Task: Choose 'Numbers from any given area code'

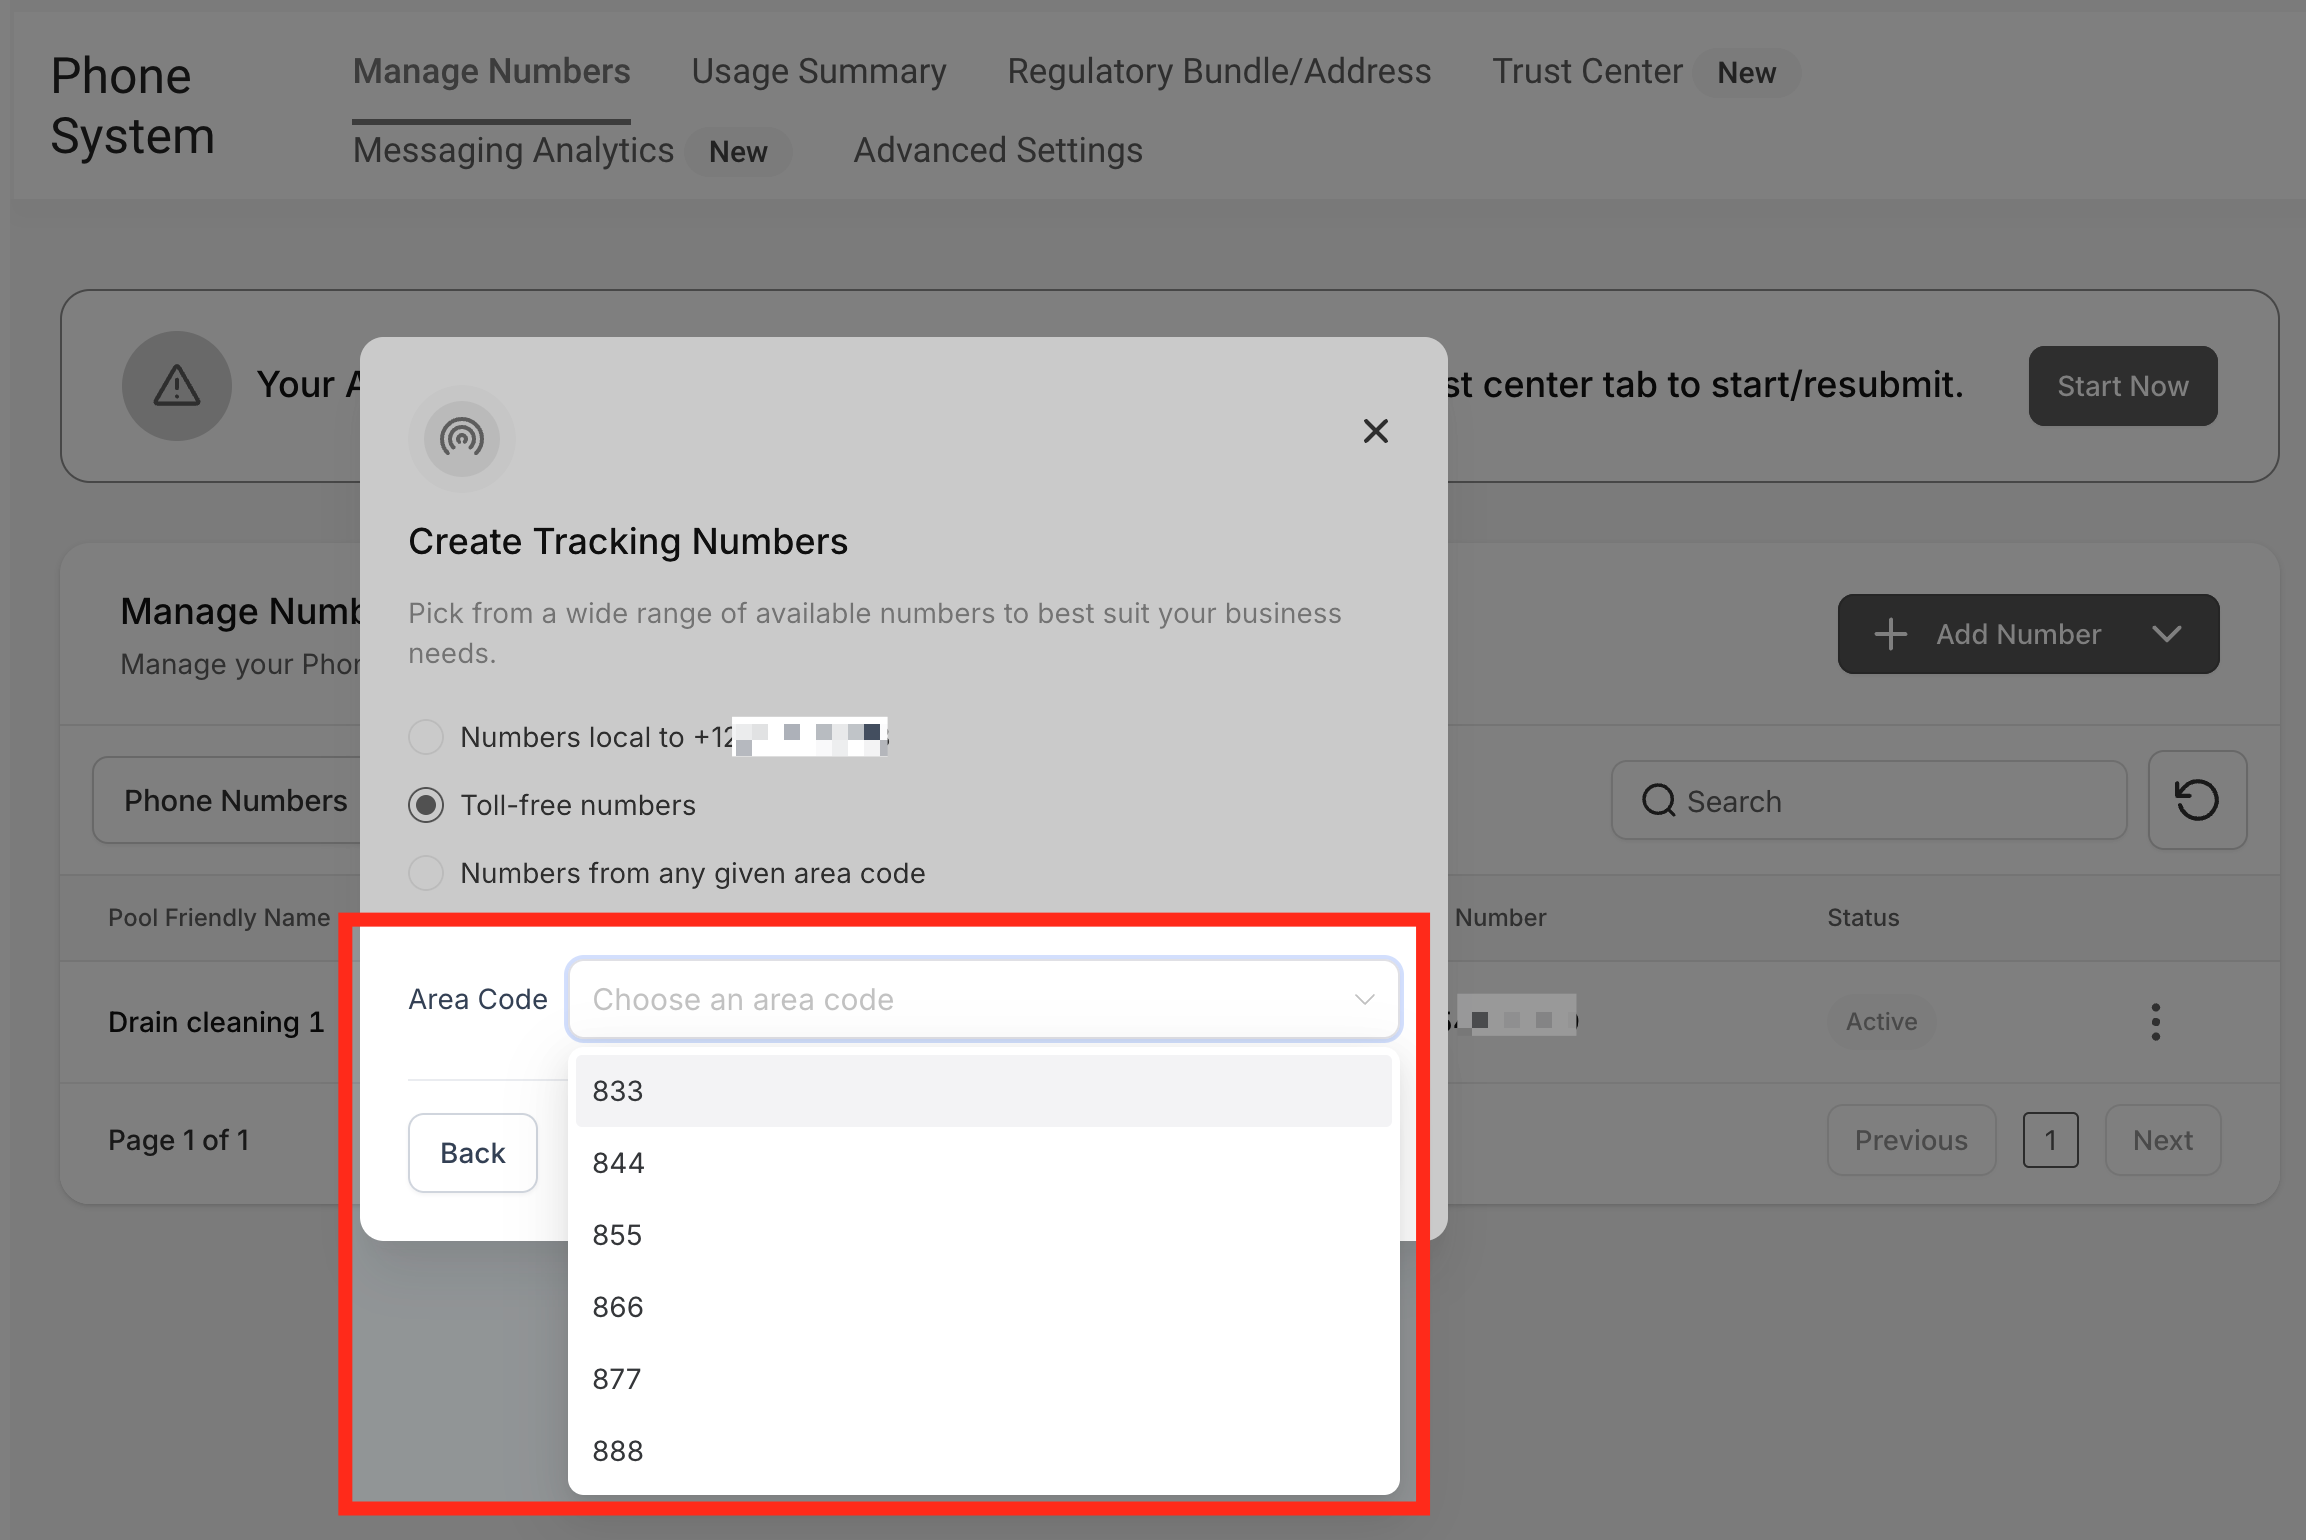Action: pos(426,873)
